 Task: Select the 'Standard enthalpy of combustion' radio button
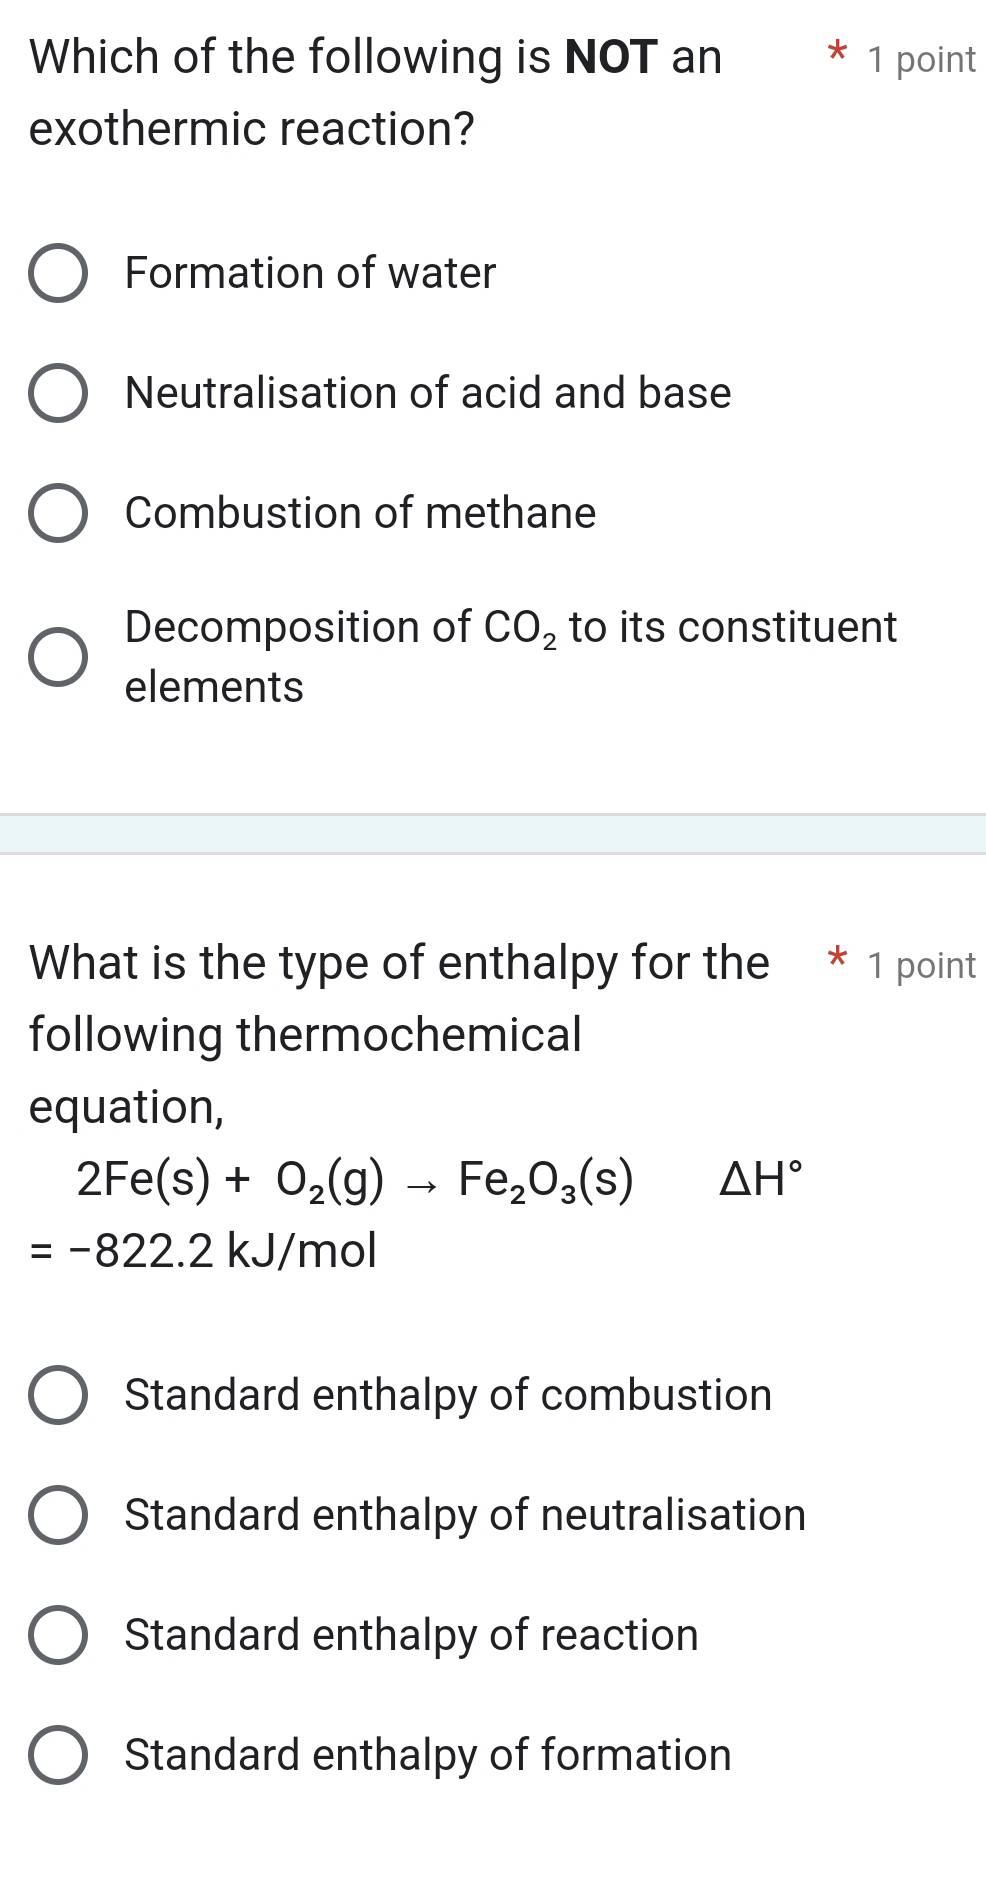coord(57,1395)
